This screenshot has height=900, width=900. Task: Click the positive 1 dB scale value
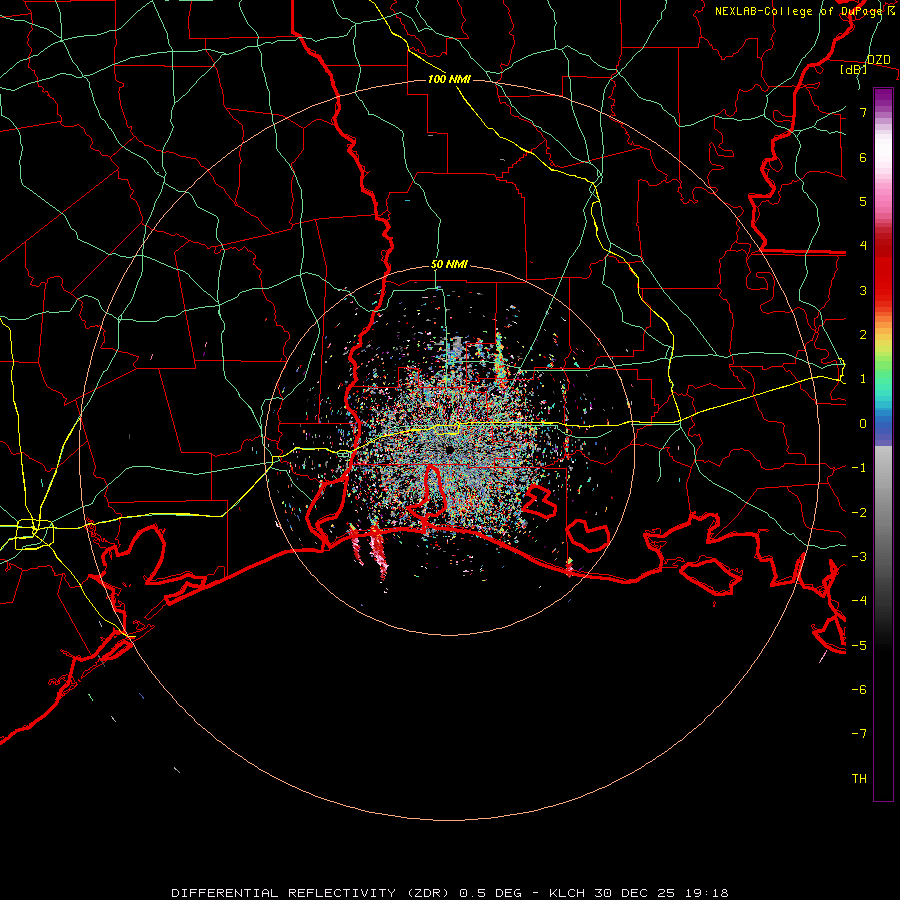(863, 379)
